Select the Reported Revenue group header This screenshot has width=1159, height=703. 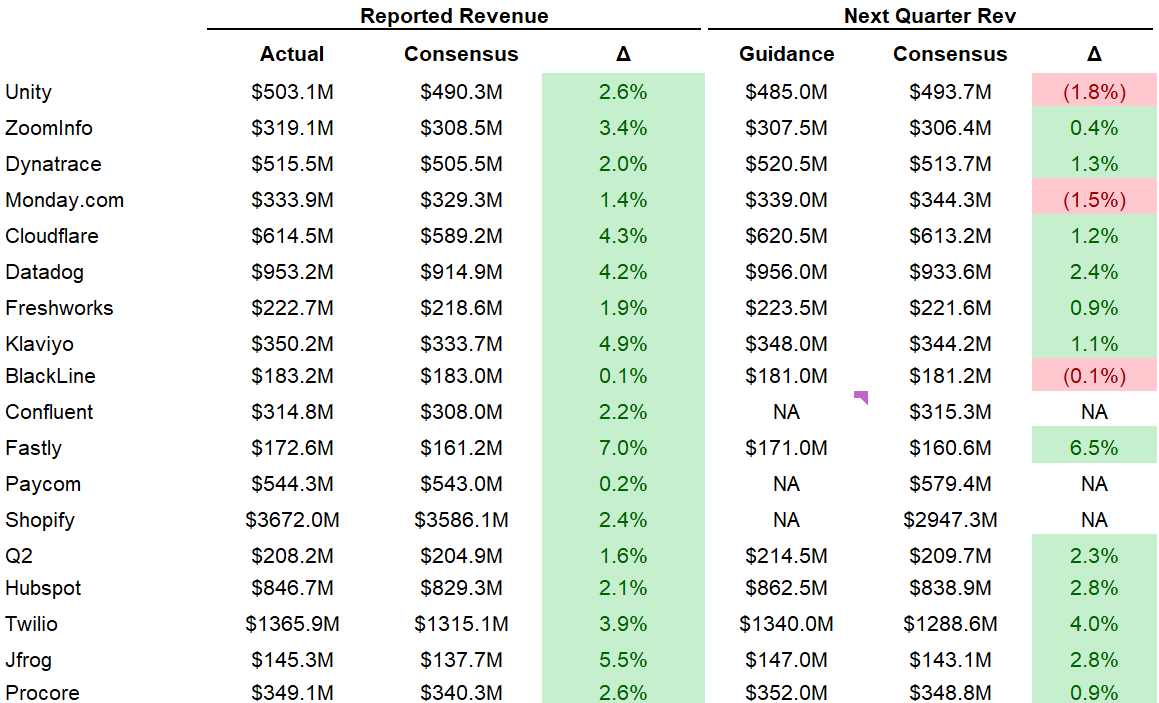click(454, 16)
